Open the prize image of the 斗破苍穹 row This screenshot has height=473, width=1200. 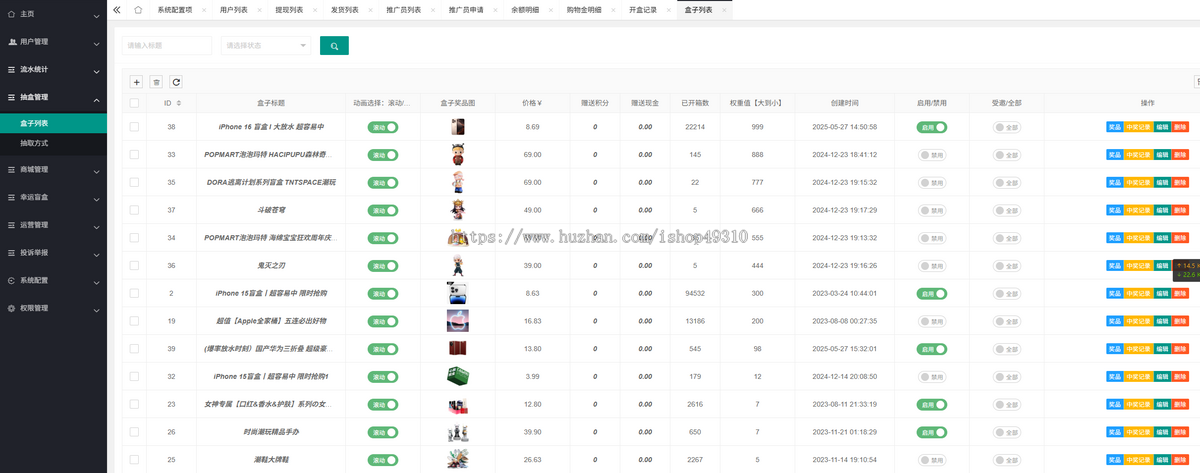tap(457, 210)
